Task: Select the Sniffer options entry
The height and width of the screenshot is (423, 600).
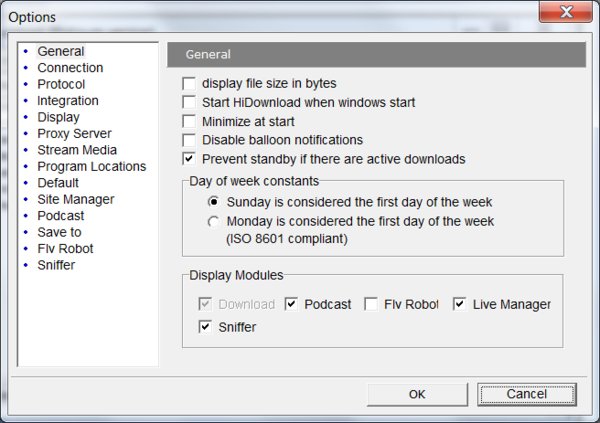Action: point(56,265)
